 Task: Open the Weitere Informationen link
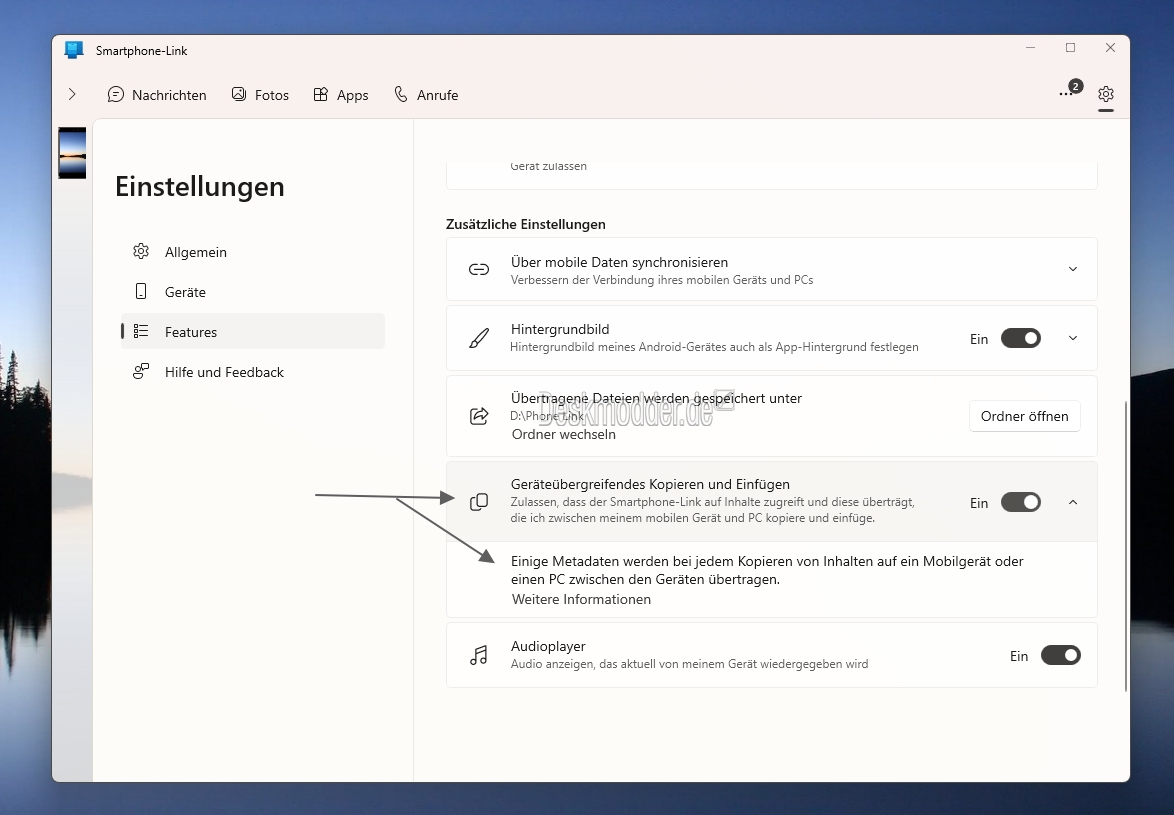click(x=581, y=599)
